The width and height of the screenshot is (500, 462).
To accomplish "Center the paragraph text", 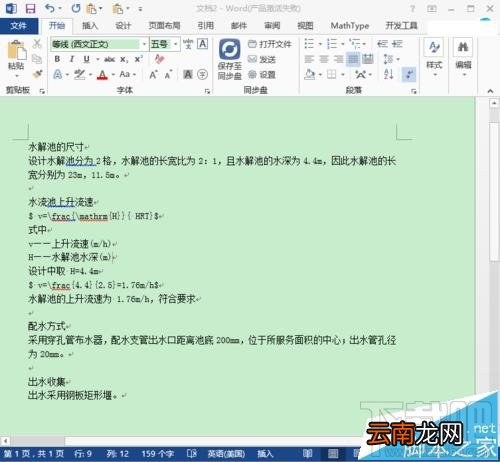I will [324, 59].
